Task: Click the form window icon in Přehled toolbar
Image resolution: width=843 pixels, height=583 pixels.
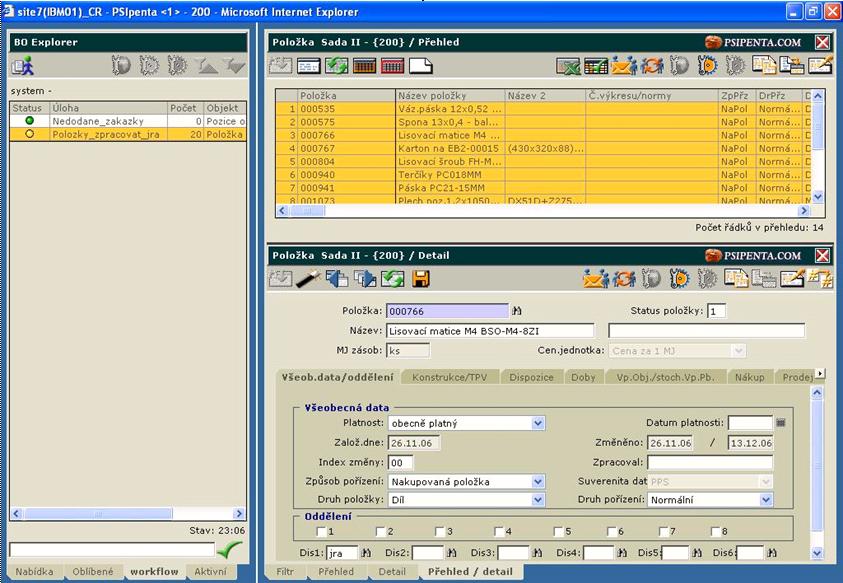Action: coord(308,66)
